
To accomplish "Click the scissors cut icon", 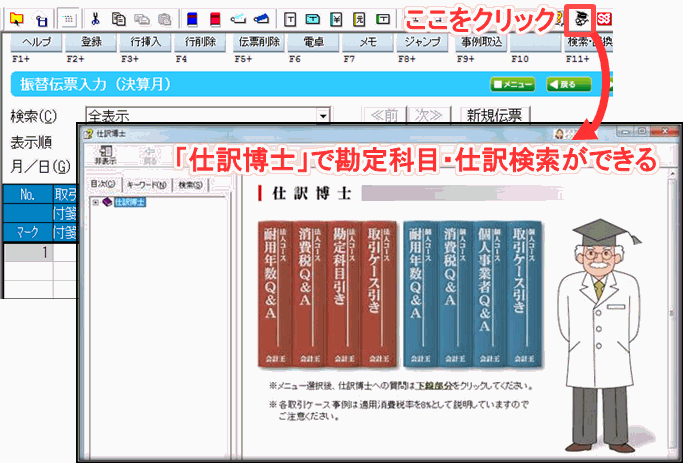I will click(x=95, y=19).
